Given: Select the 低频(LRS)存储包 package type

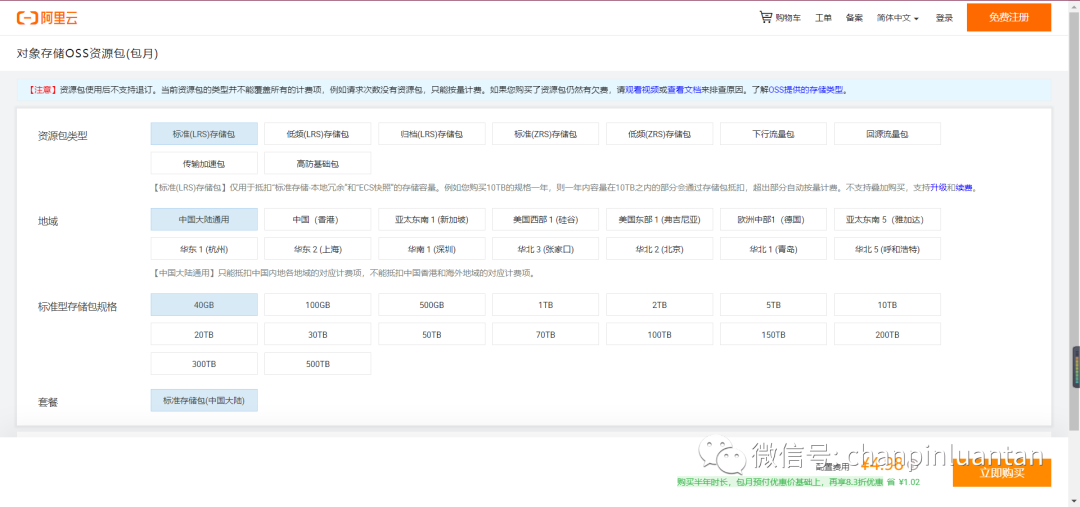Looking at the screenshot, I should pyautogui.click(x=318, y=134).
